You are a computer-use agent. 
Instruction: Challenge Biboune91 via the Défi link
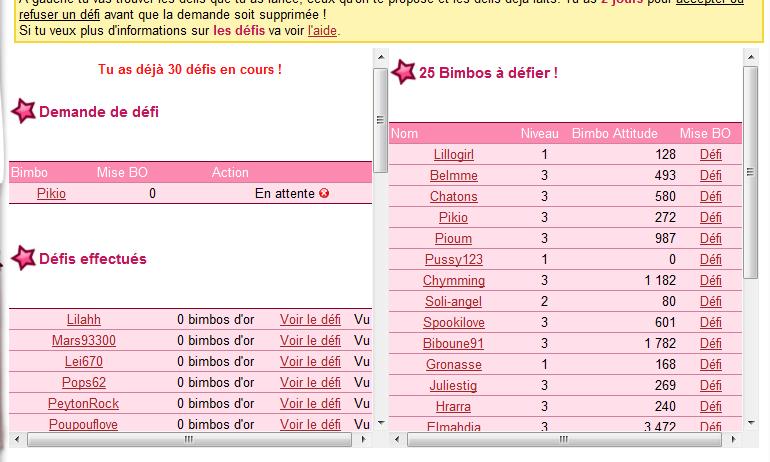tap(711, 344)
